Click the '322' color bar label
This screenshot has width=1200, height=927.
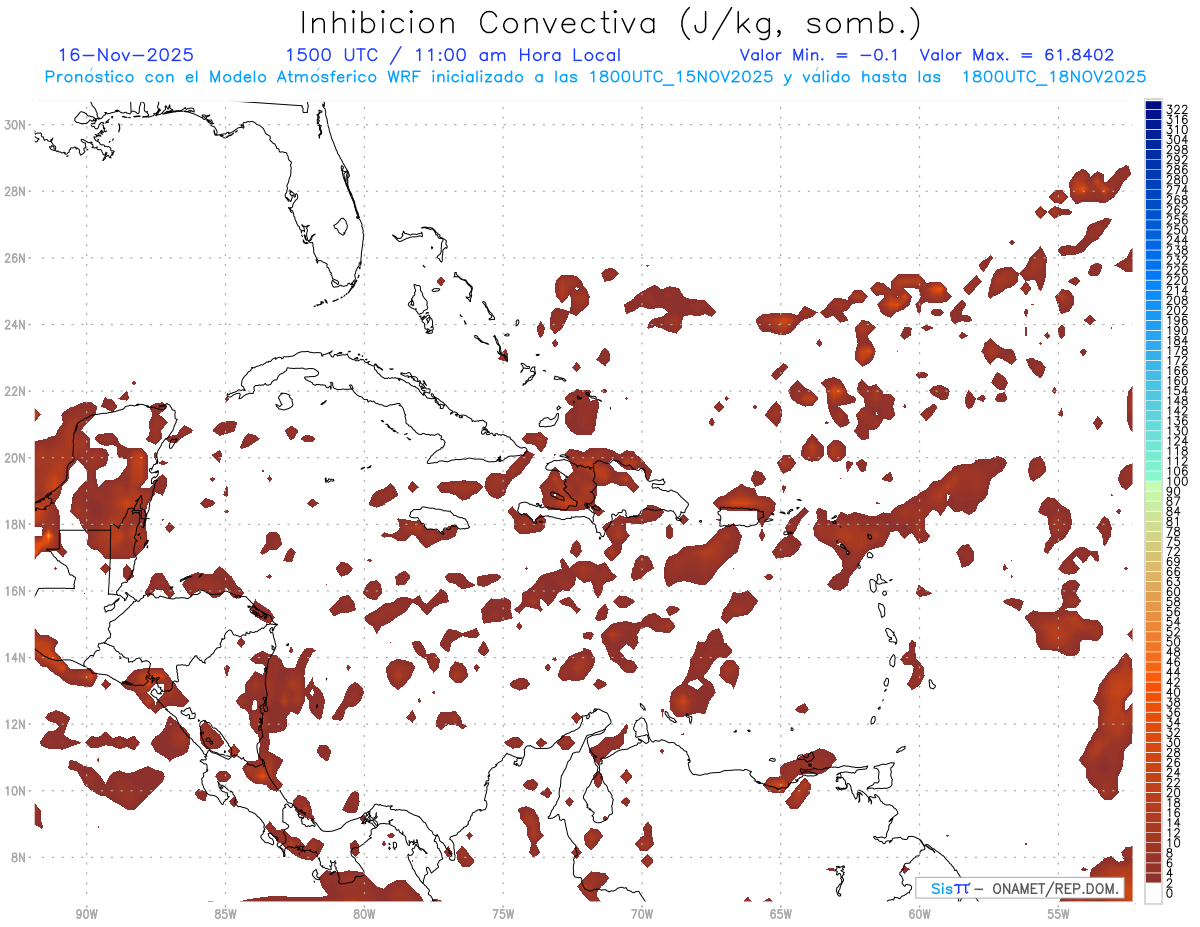tap(1176, 109)
